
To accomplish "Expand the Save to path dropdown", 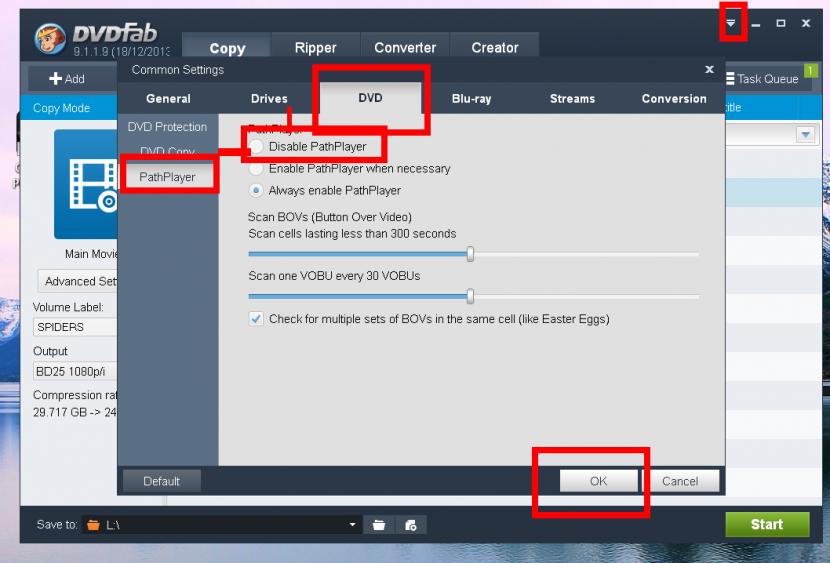I will [x=353, y=524].
